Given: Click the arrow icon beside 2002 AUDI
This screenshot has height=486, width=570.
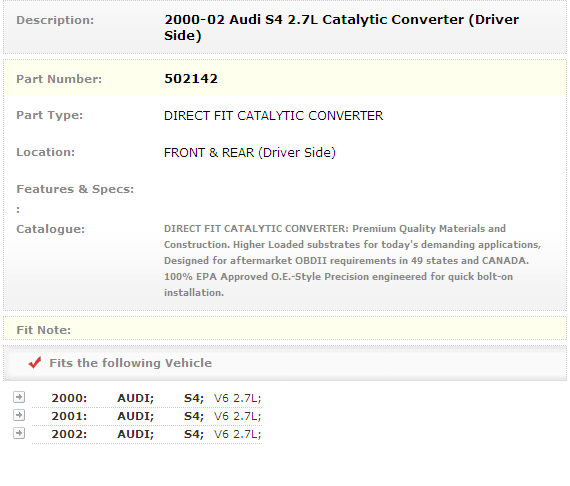Looking at the screenshot, I should [x=19, y=433].
